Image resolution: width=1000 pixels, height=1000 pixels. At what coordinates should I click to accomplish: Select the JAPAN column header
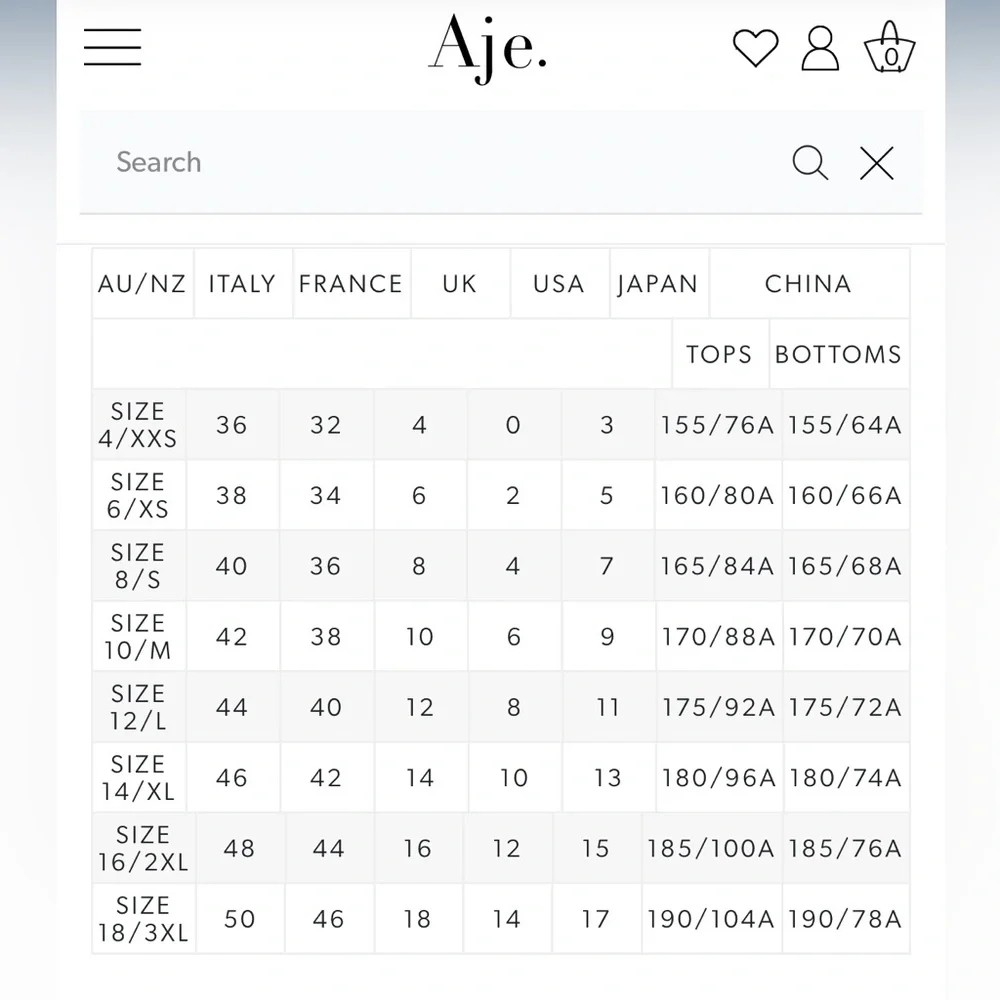(x=659, y=283)
